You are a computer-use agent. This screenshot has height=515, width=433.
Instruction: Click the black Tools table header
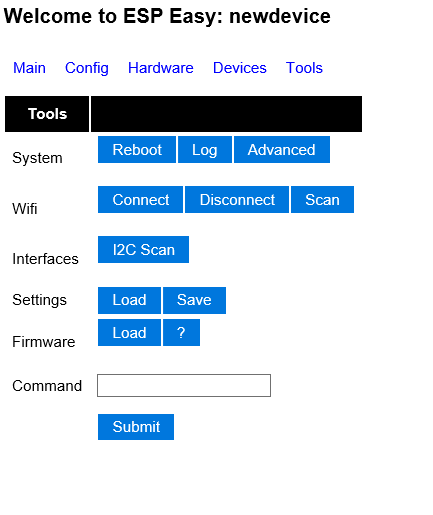47,114
